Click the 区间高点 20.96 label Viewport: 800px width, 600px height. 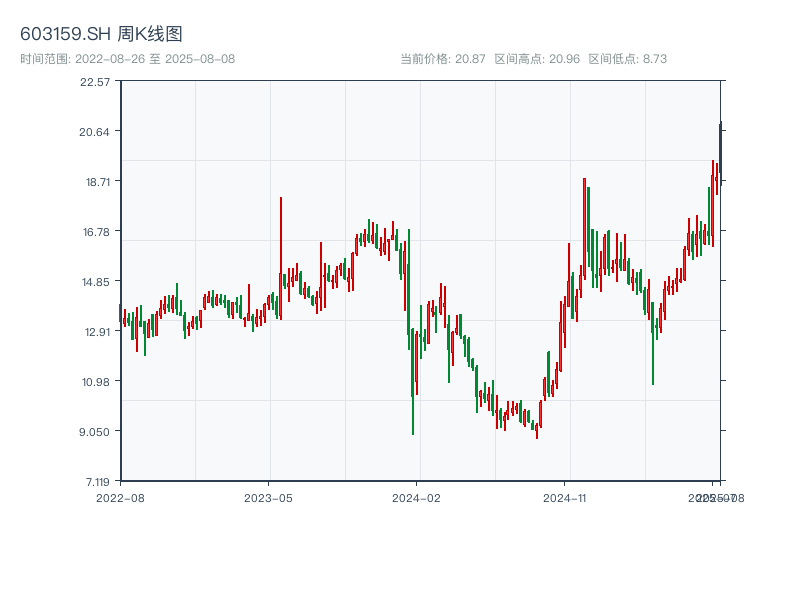pyautogui.click(x=537, y=59)
